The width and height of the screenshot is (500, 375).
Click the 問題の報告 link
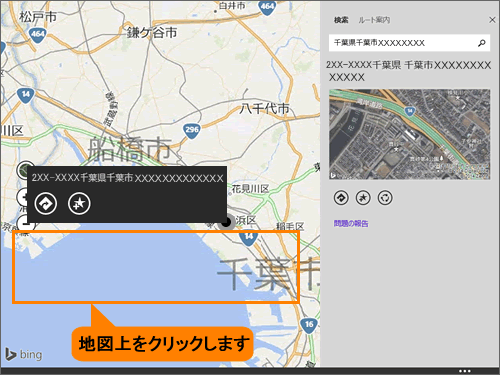351,224
